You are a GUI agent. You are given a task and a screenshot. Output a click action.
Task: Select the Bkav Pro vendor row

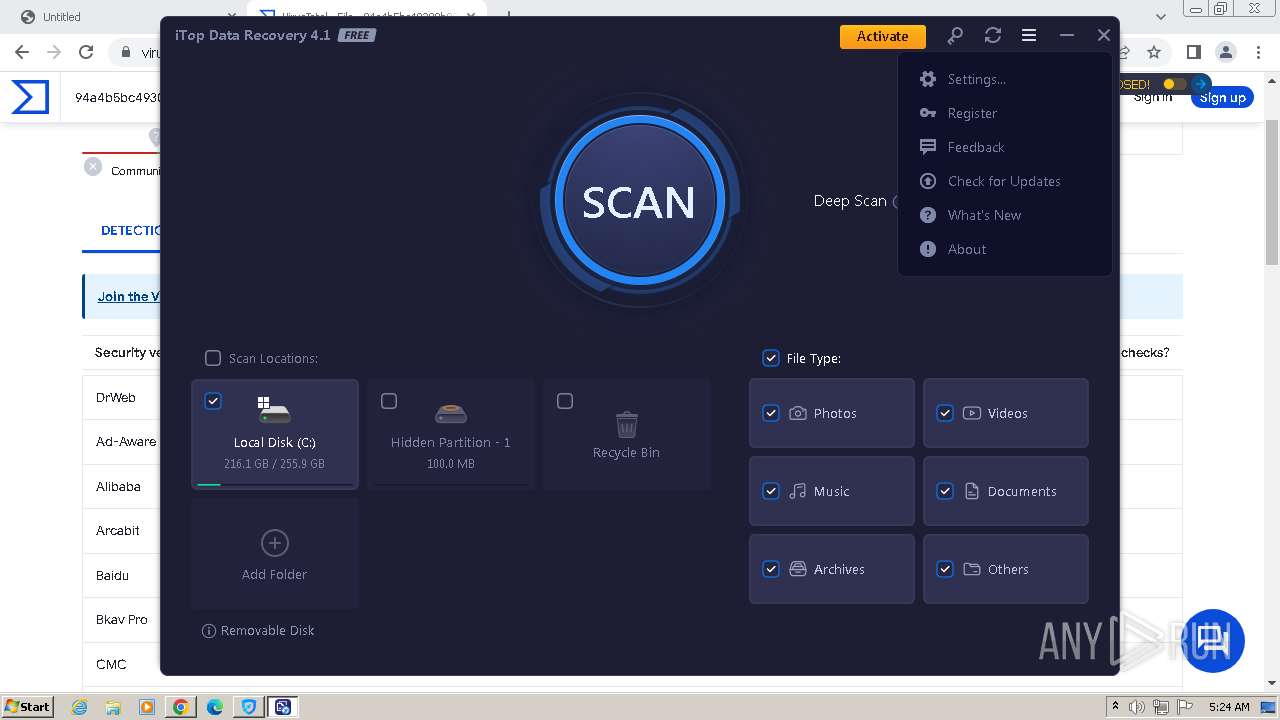coord(121,619)
